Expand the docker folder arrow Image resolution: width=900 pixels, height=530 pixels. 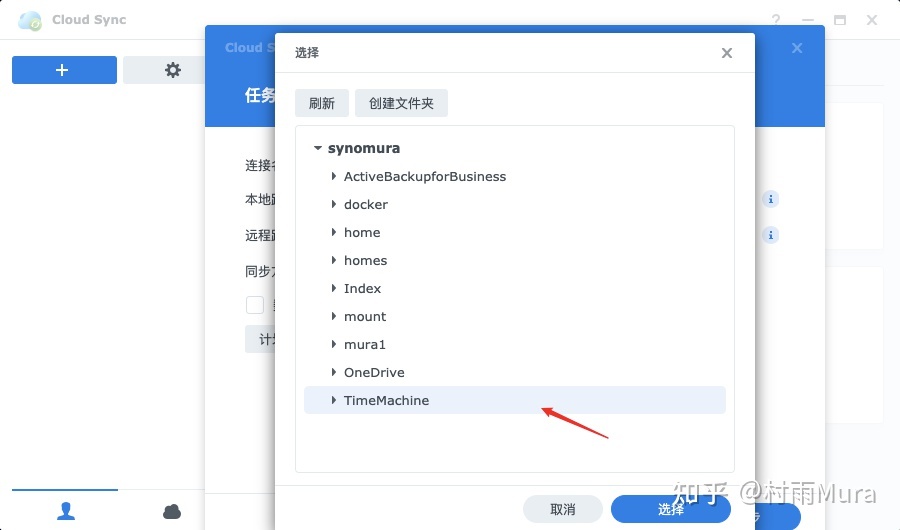tap(333, 204)
